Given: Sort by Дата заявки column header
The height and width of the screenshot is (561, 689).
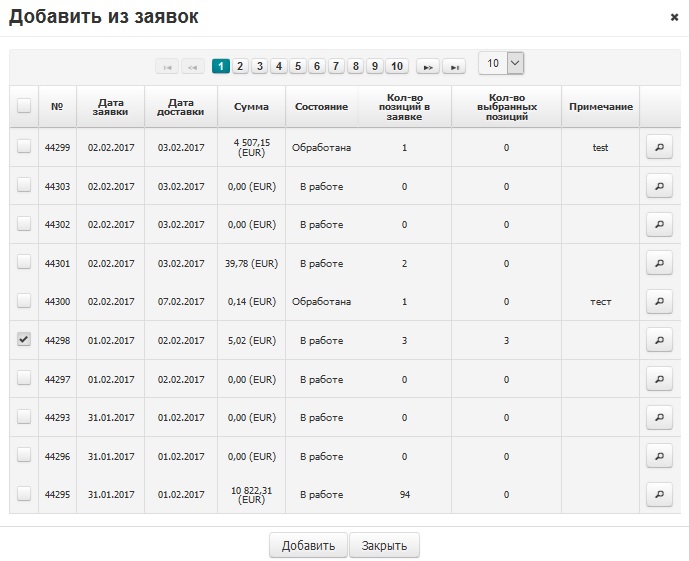Looking at the screenshot, I should coord(110,106).
